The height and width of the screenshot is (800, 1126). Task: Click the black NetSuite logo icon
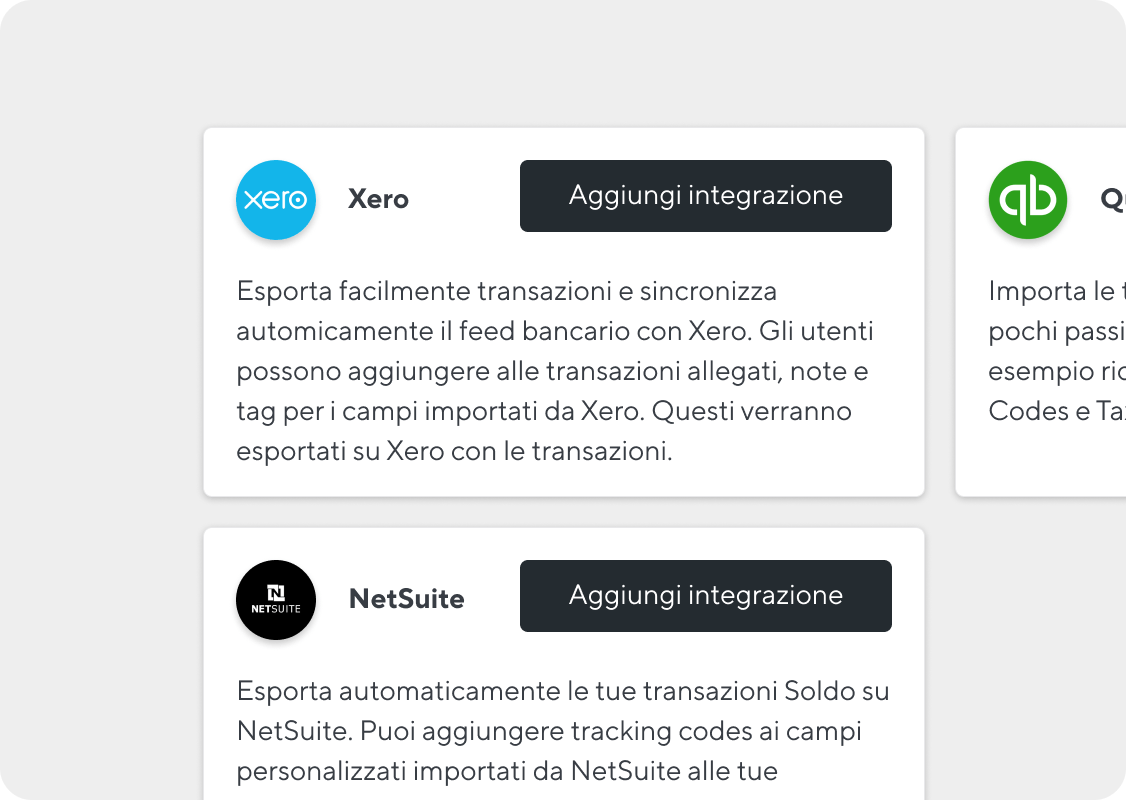pyautogui.click(x=276, y=600)
